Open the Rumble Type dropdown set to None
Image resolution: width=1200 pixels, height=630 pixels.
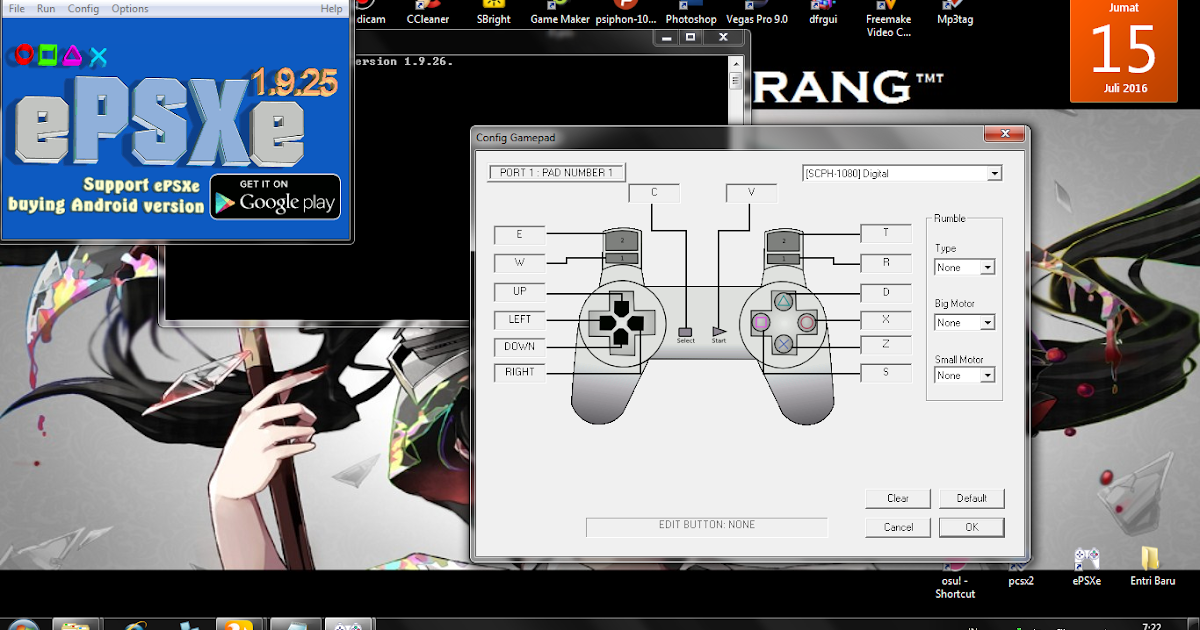point(964,267)
